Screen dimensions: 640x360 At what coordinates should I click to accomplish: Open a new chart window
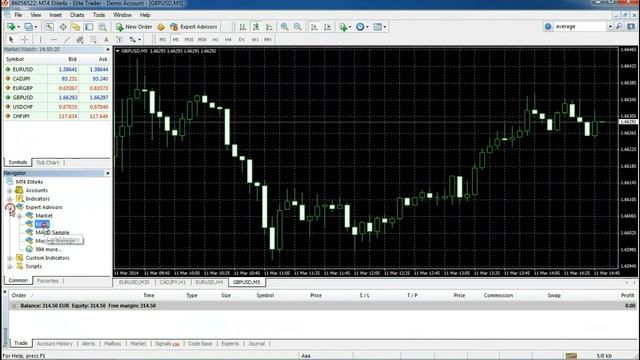pos(11,27)
